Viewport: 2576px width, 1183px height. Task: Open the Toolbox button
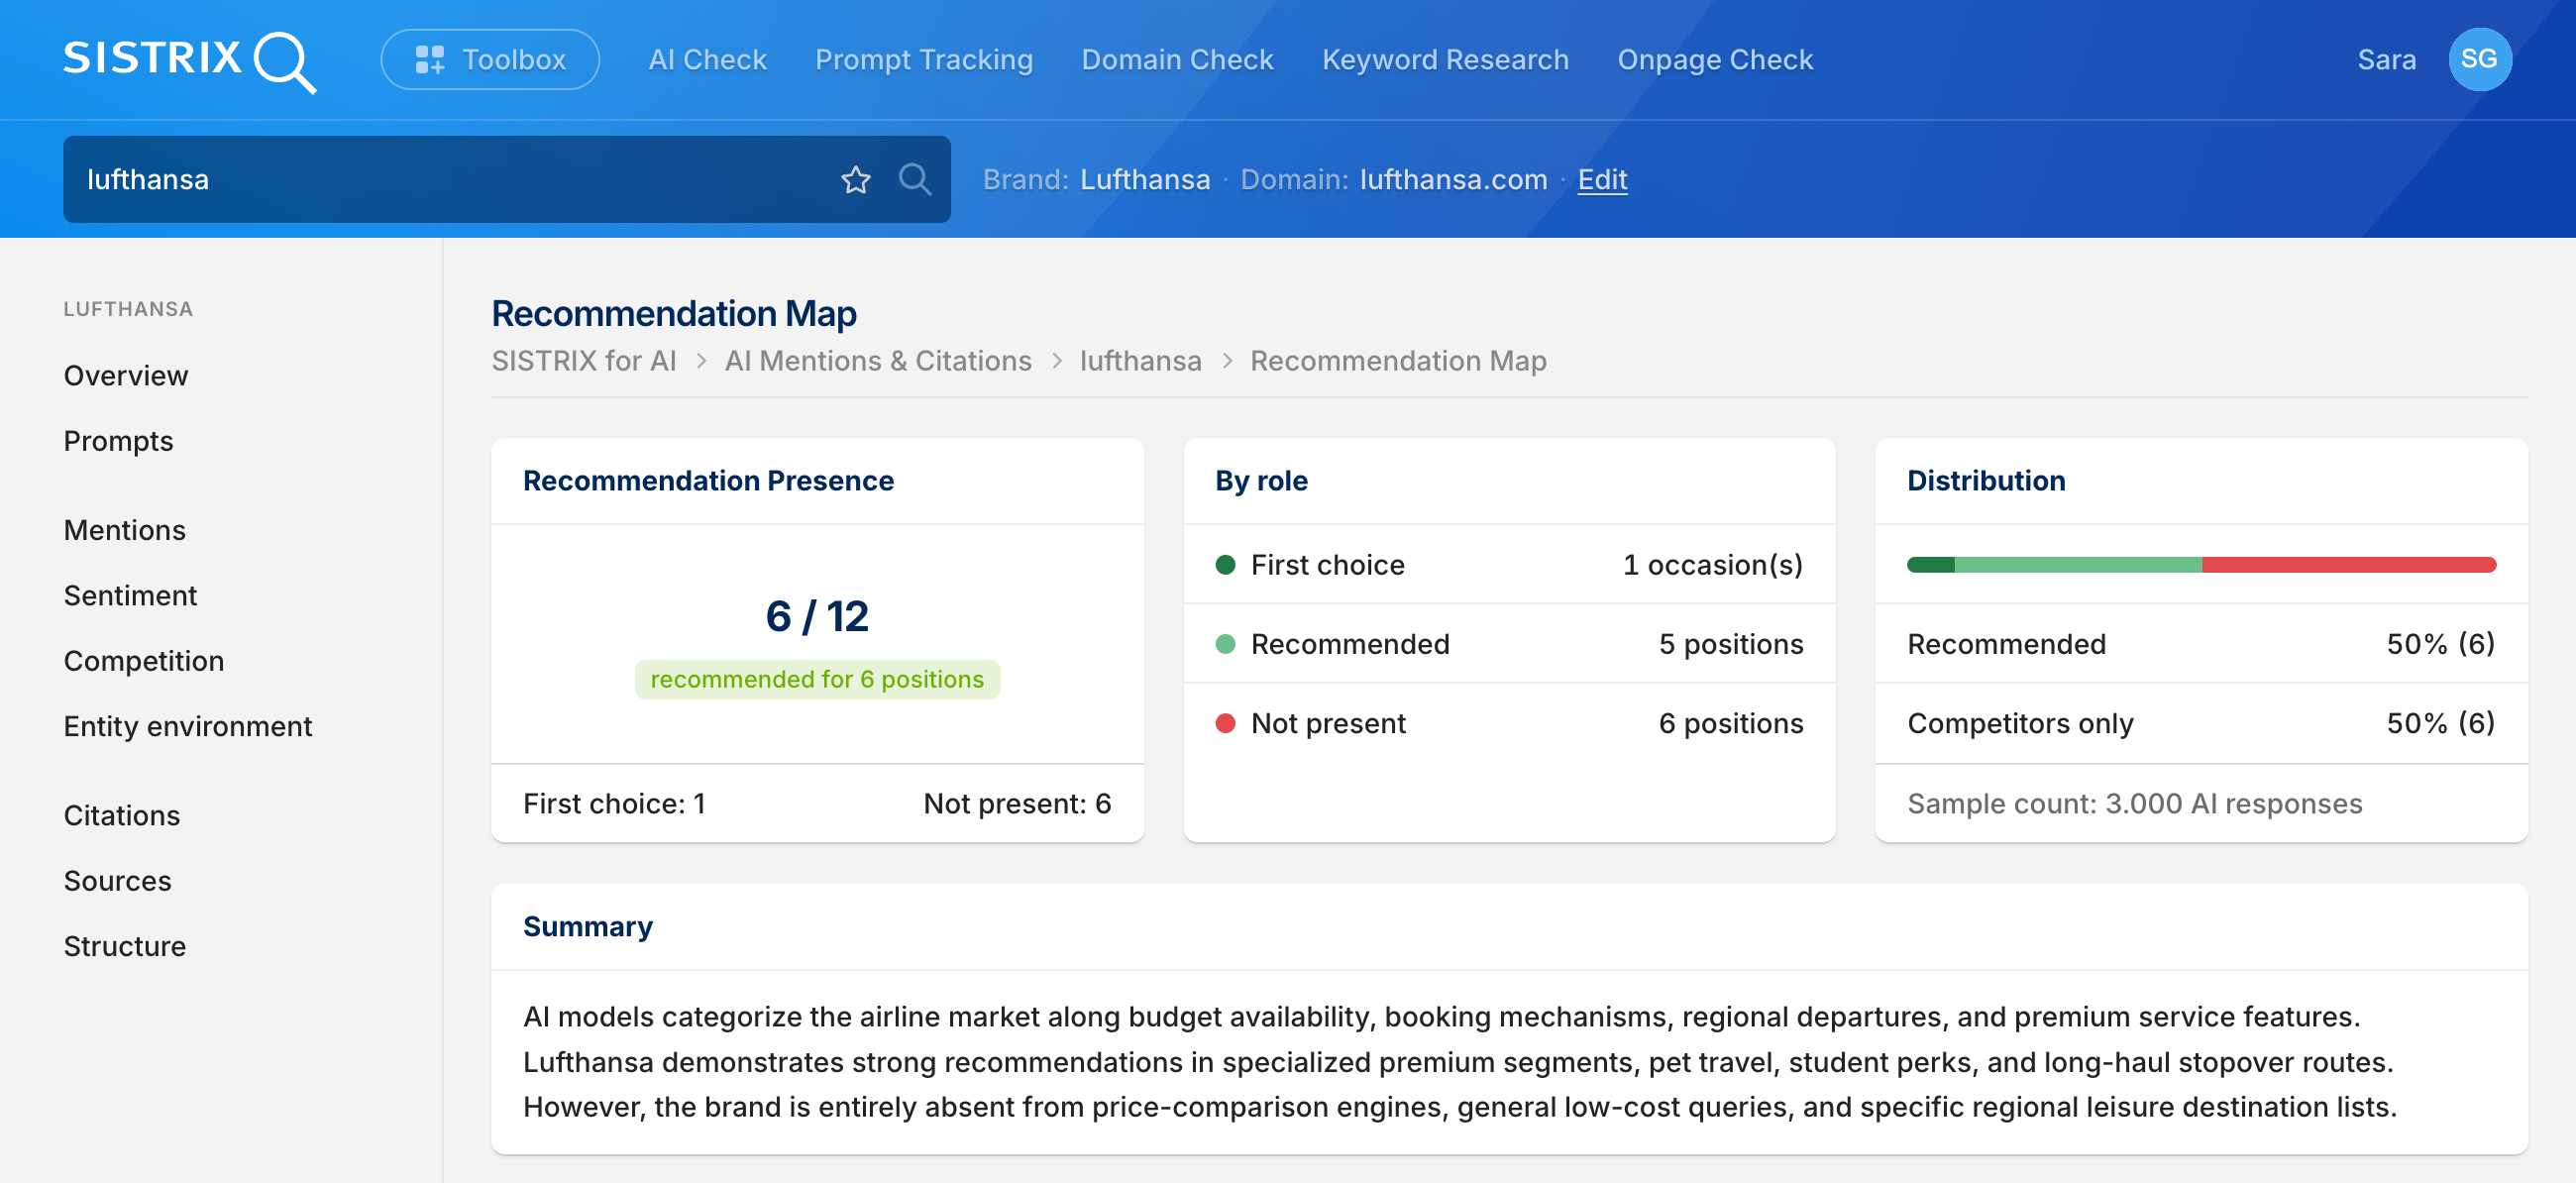(x=490, y=60)
